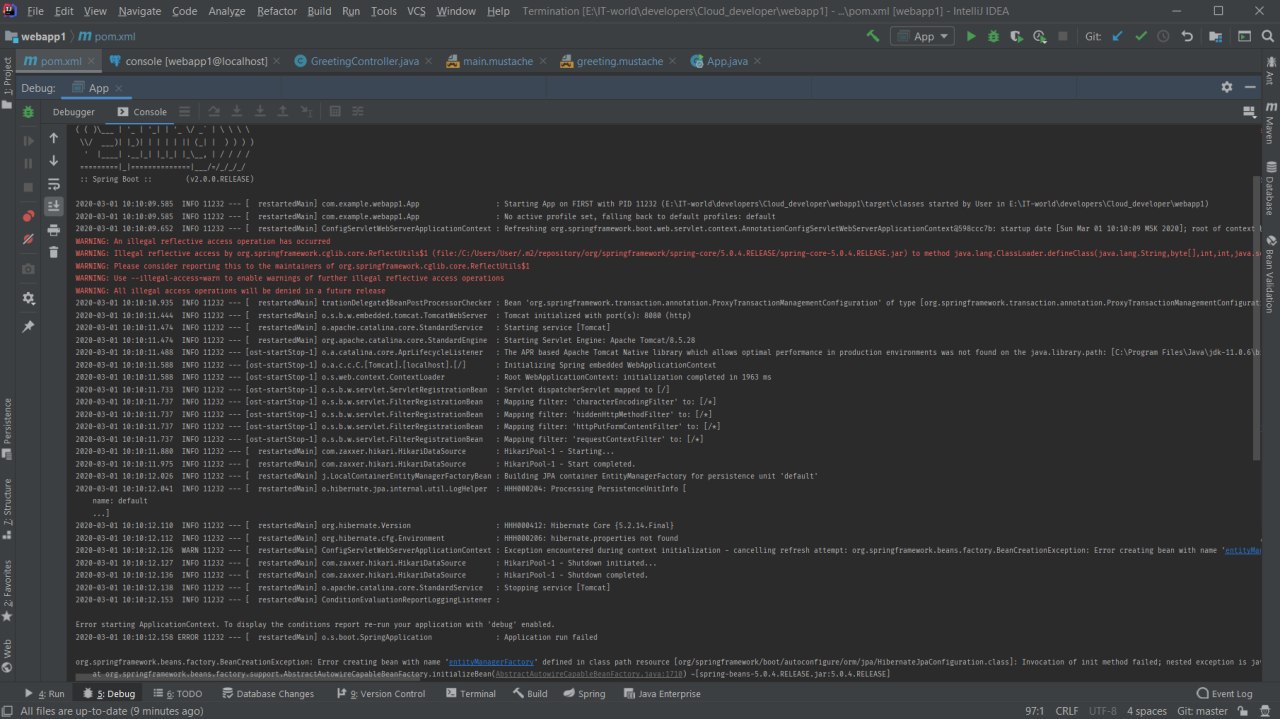Expand the Maven side panel
The width and height of the screenshot is (1280, 719).
1270,122
